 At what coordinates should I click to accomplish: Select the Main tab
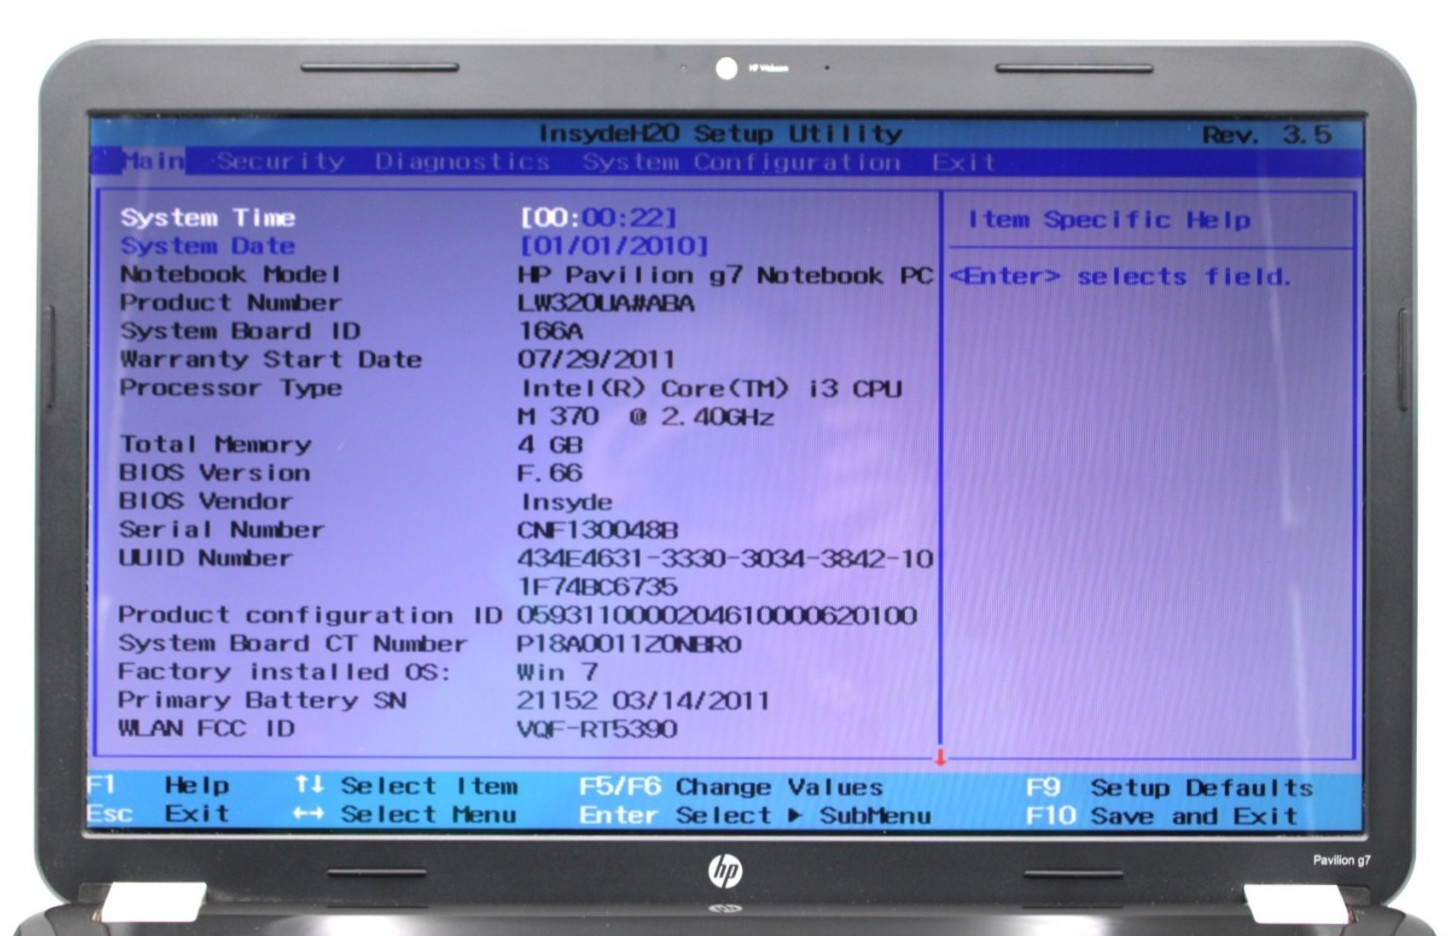(x=153, y=160)
